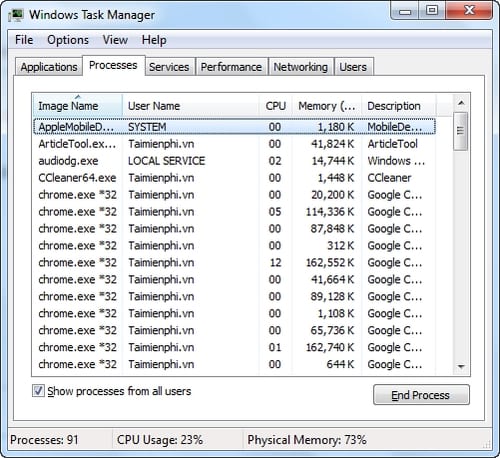Click the MobileDe... description cell
The width and height of the screenshot is (500, 458).
tap(395, 127)
